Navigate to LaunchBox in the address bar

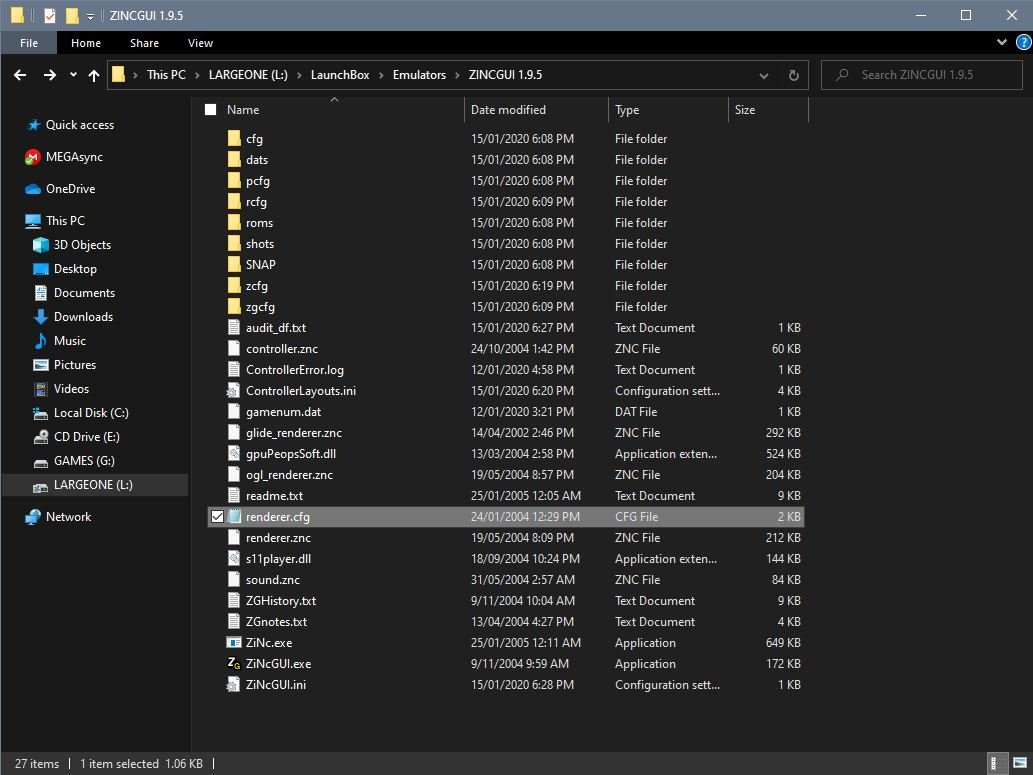[340, 75]
